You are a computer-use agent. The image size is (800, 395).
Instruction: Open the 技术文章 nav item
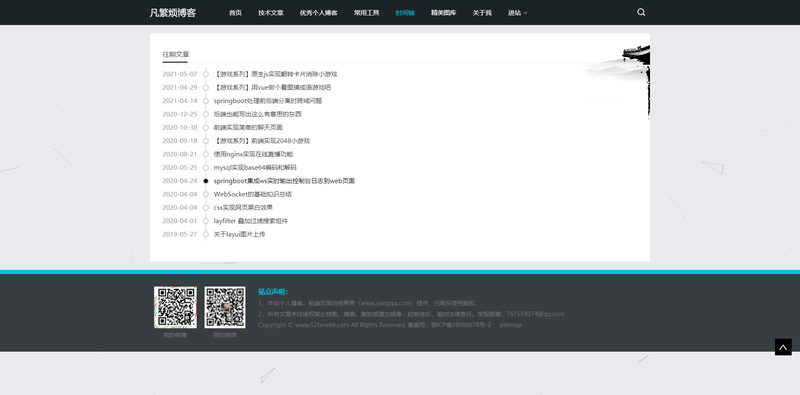tap(271, 13)
